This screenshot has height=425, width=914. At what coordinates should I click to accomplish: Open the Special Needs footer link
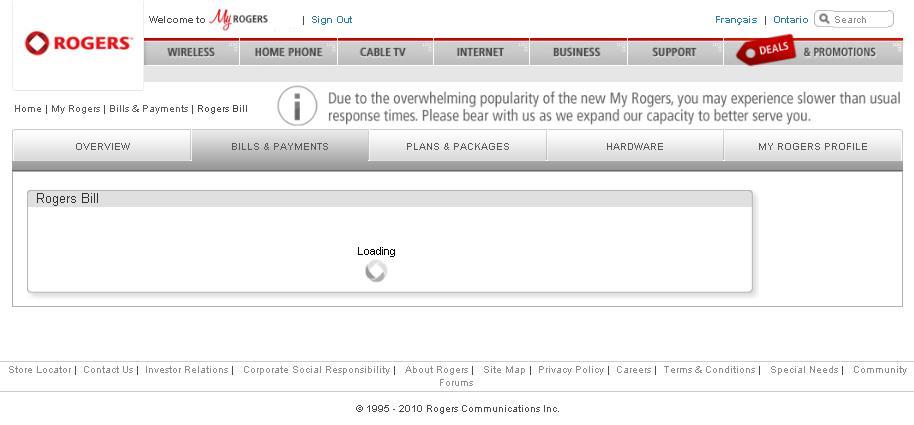point(804,370)
